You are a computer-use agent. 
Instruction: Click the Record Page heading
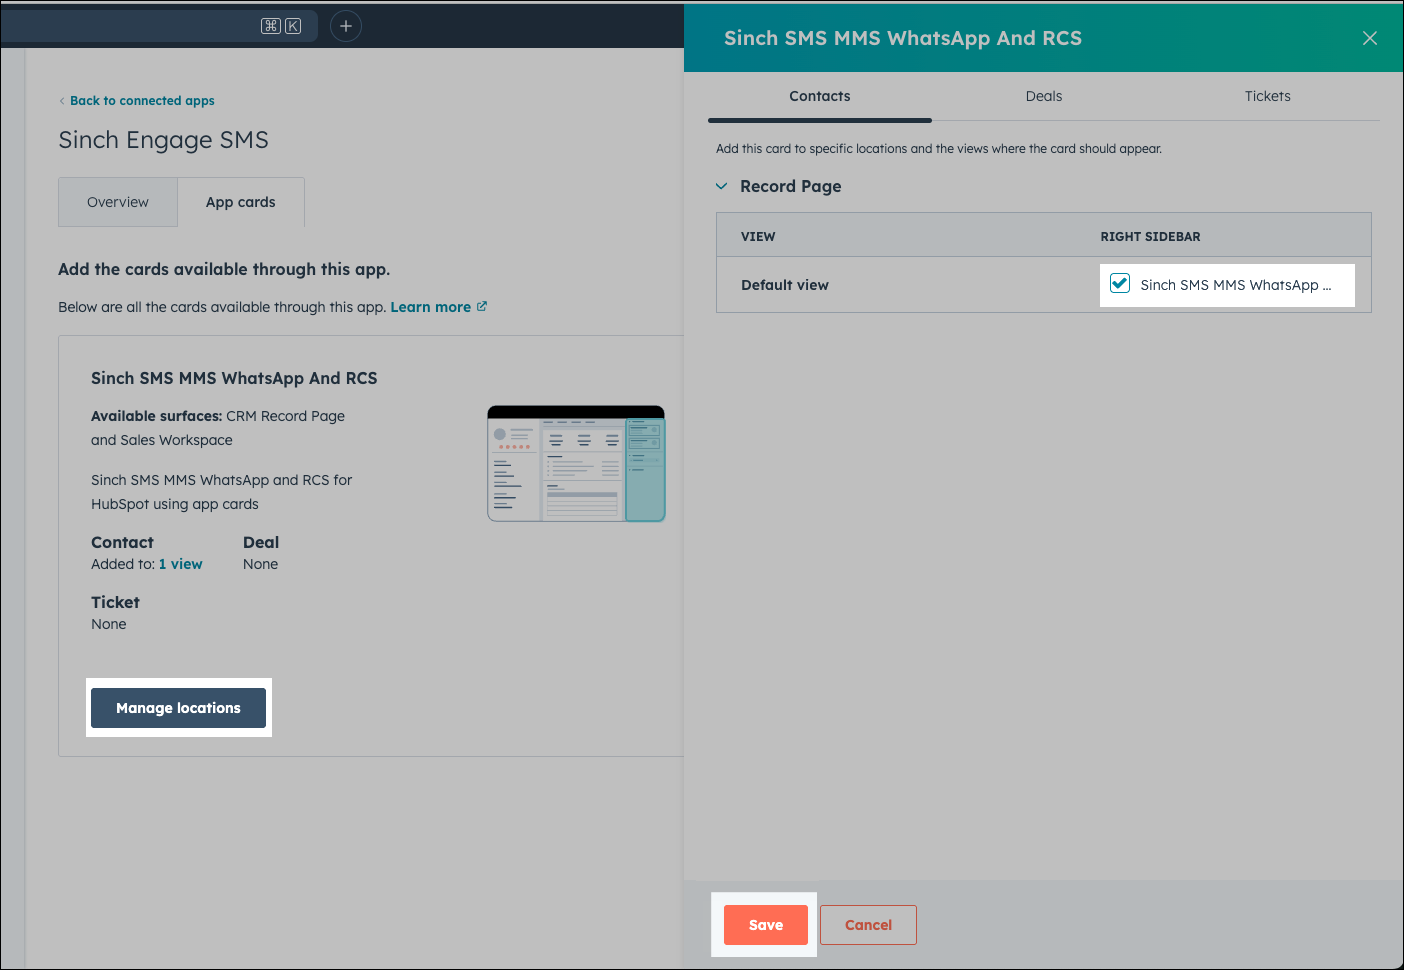point(791,186)
